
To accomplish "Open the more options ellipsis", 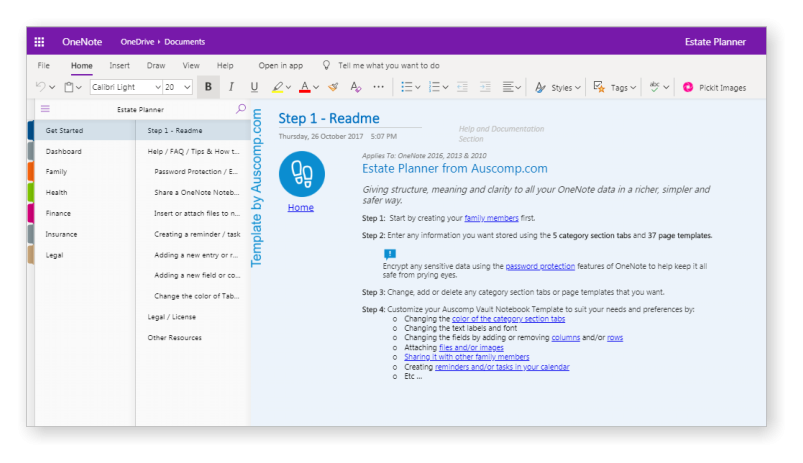I will (378, 87).
